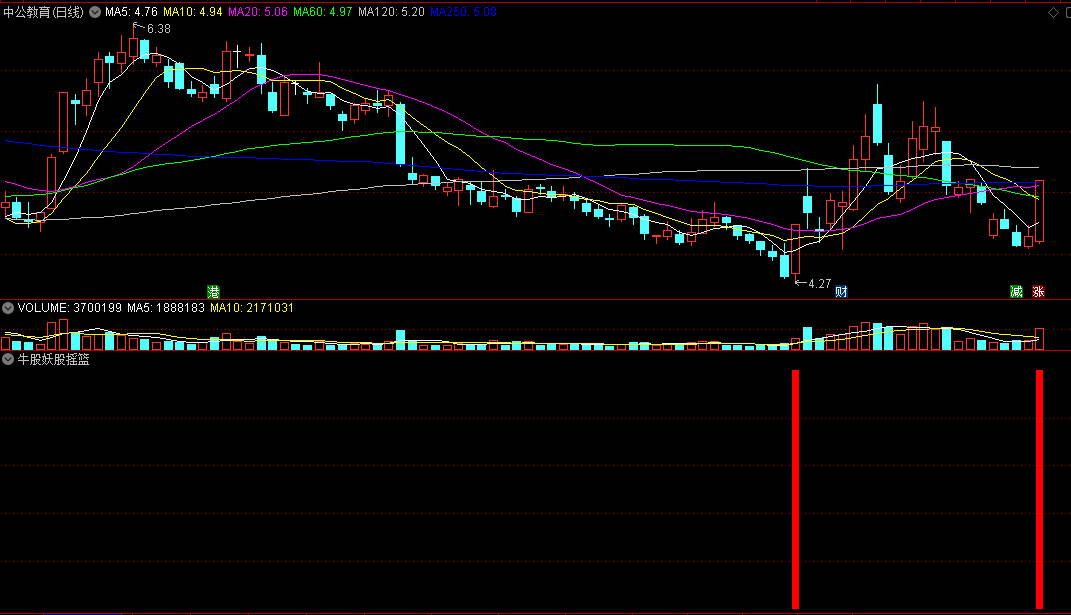Screen dimensions: 1071x615
Task: Click the VOLUME: 3700199 value
Action: [x=70, y=308]
